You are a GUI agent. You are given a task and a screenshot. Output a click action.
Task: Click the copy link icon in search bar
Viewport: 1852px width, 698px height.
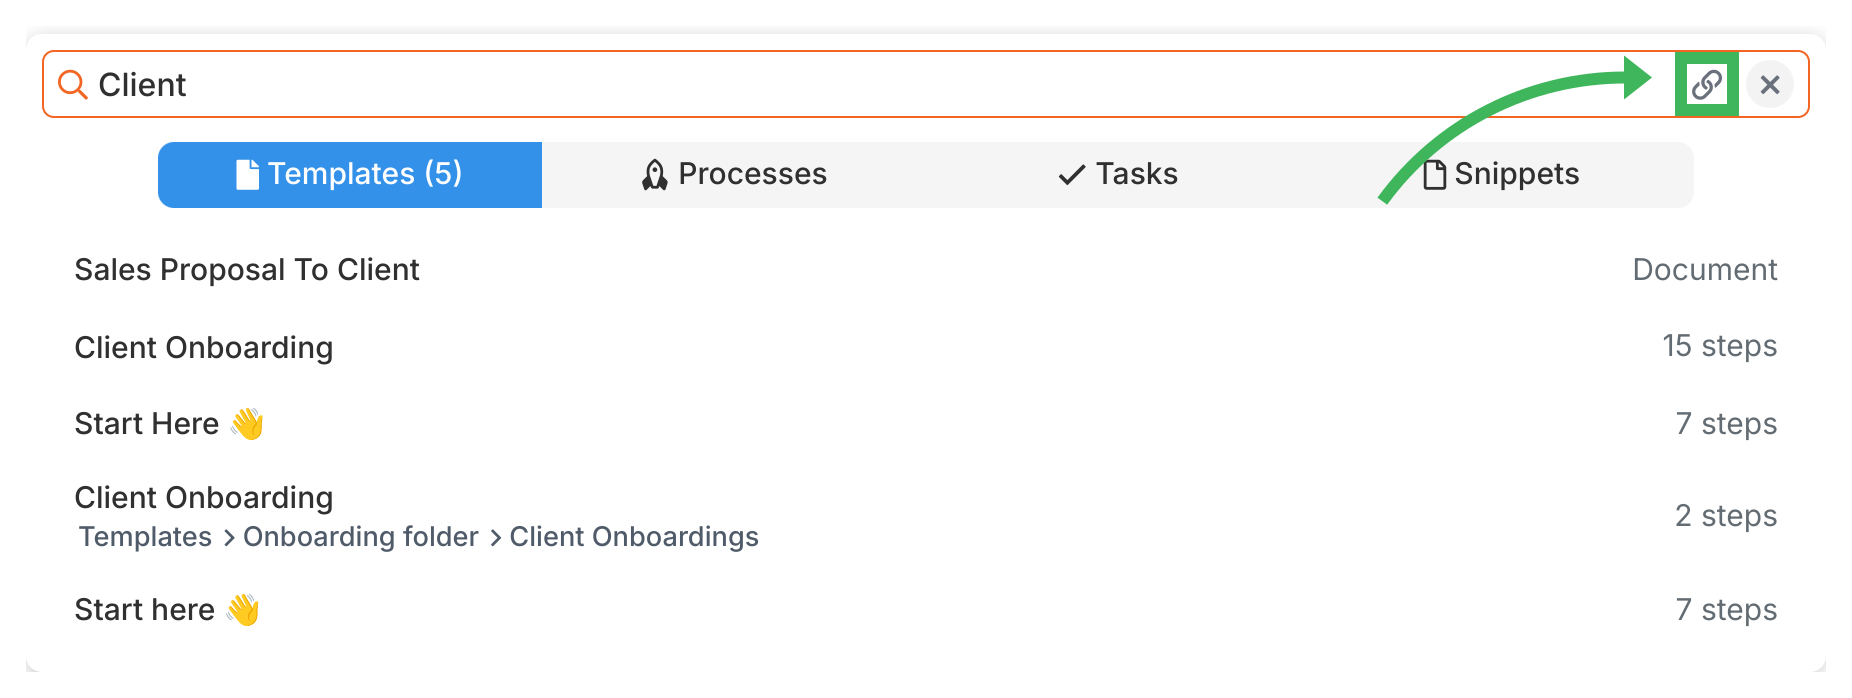(1706, 84)
